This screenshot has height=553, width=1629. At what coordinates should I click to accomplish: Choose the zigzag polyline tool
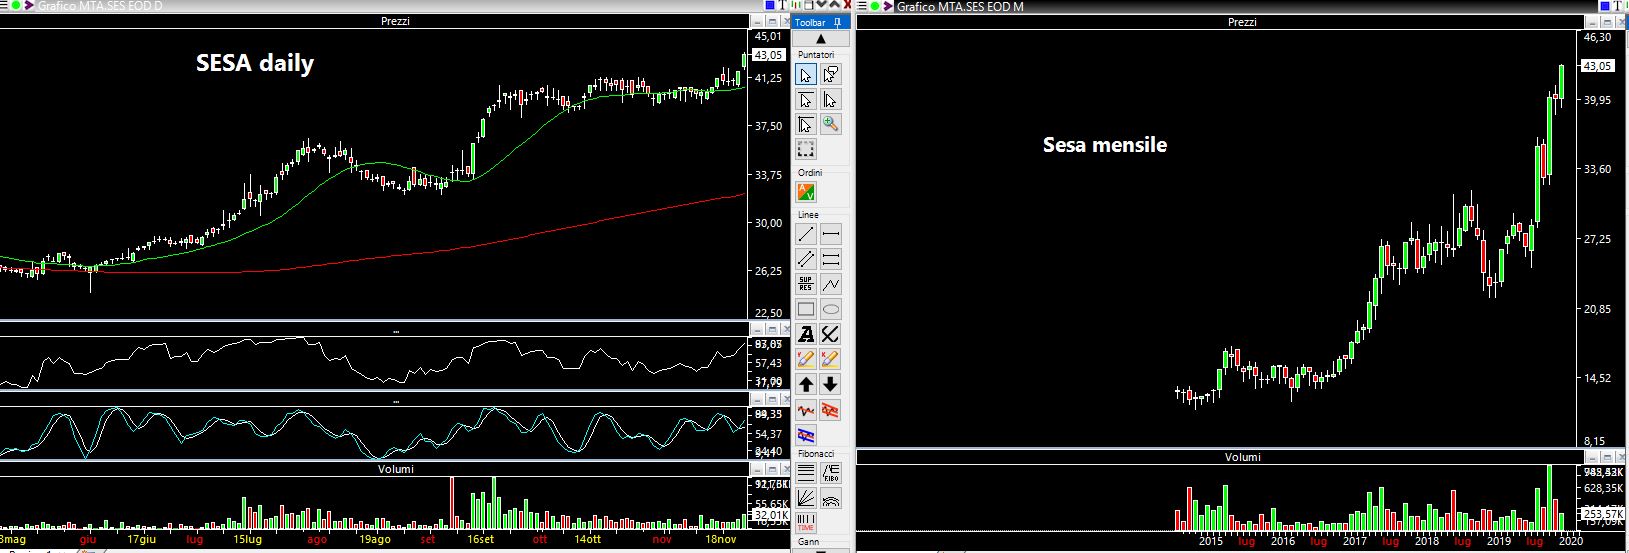coord(830,284)
